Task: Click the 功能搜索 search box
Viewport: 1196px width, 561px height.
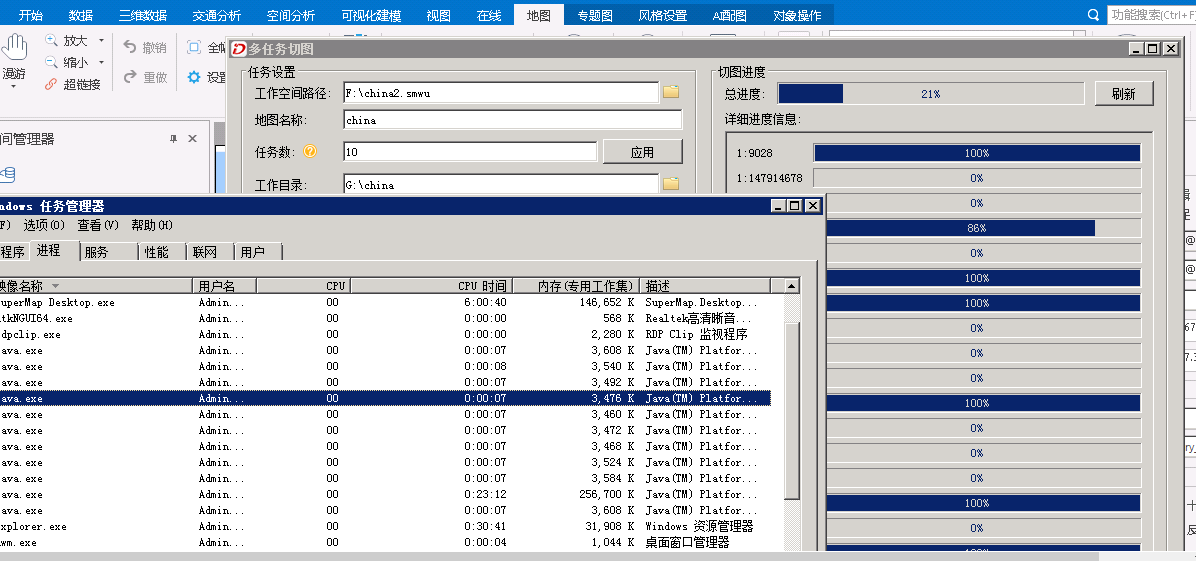Action: tap(1151, 15)
